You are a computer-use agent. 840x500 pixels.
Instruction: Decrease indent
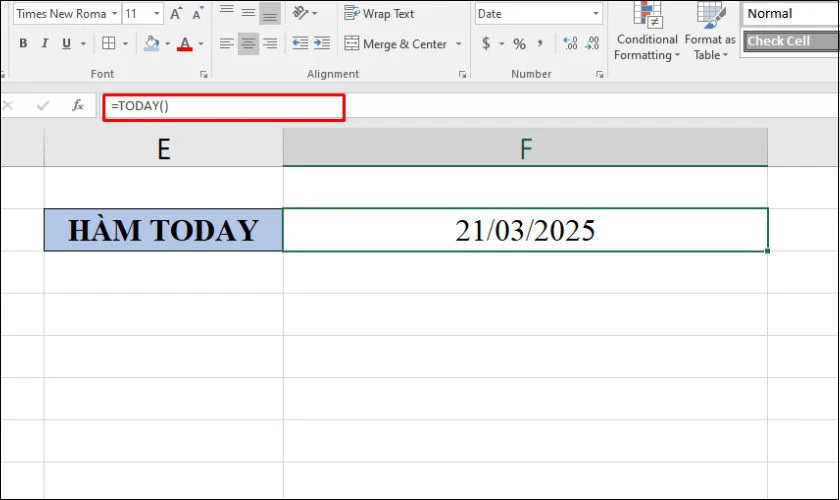point(300,43)
